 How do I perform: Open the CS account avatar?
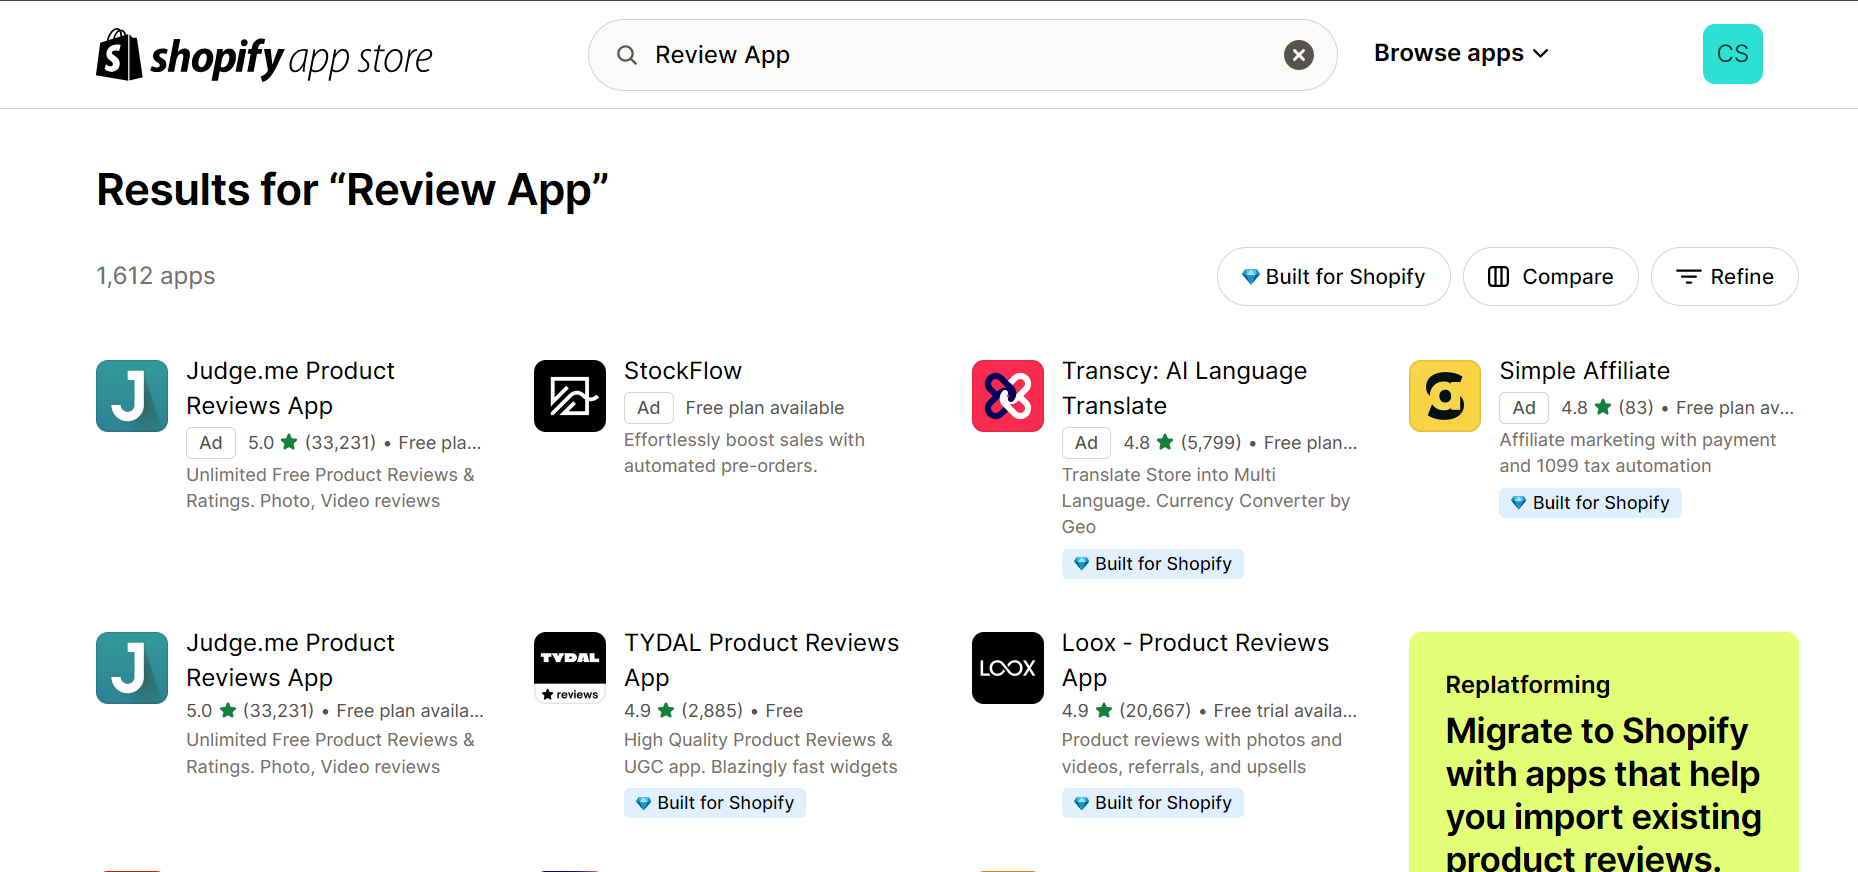[1732, 54]
